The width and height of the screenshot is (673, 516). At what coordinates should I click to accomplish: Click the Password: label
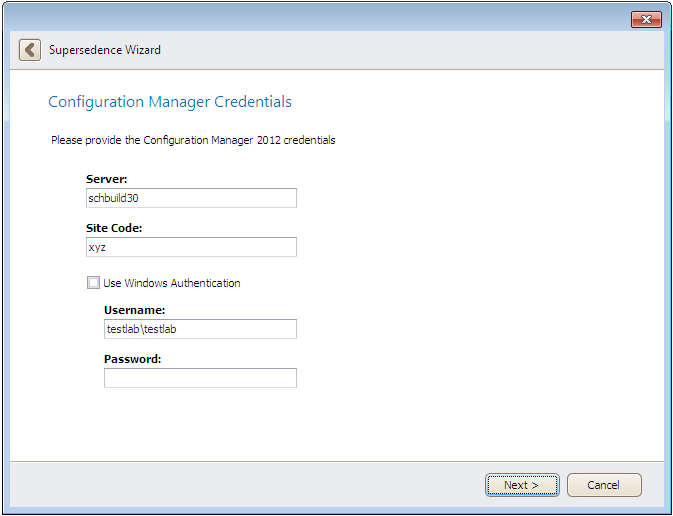(x=132, y=359)
